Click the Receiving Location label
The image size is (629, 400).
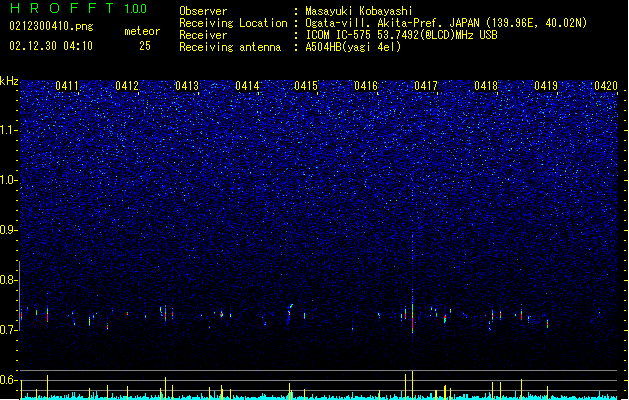click(233, 23)
